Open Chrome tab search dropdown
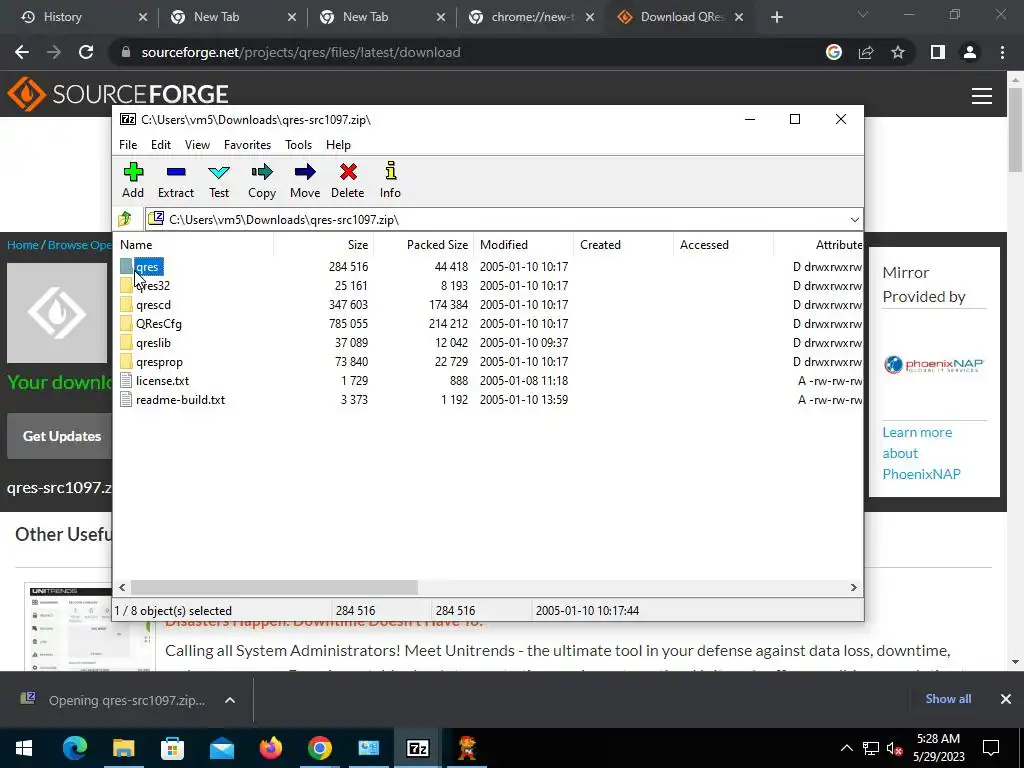The image size is (1024, 768). click(x=863, y=15)
